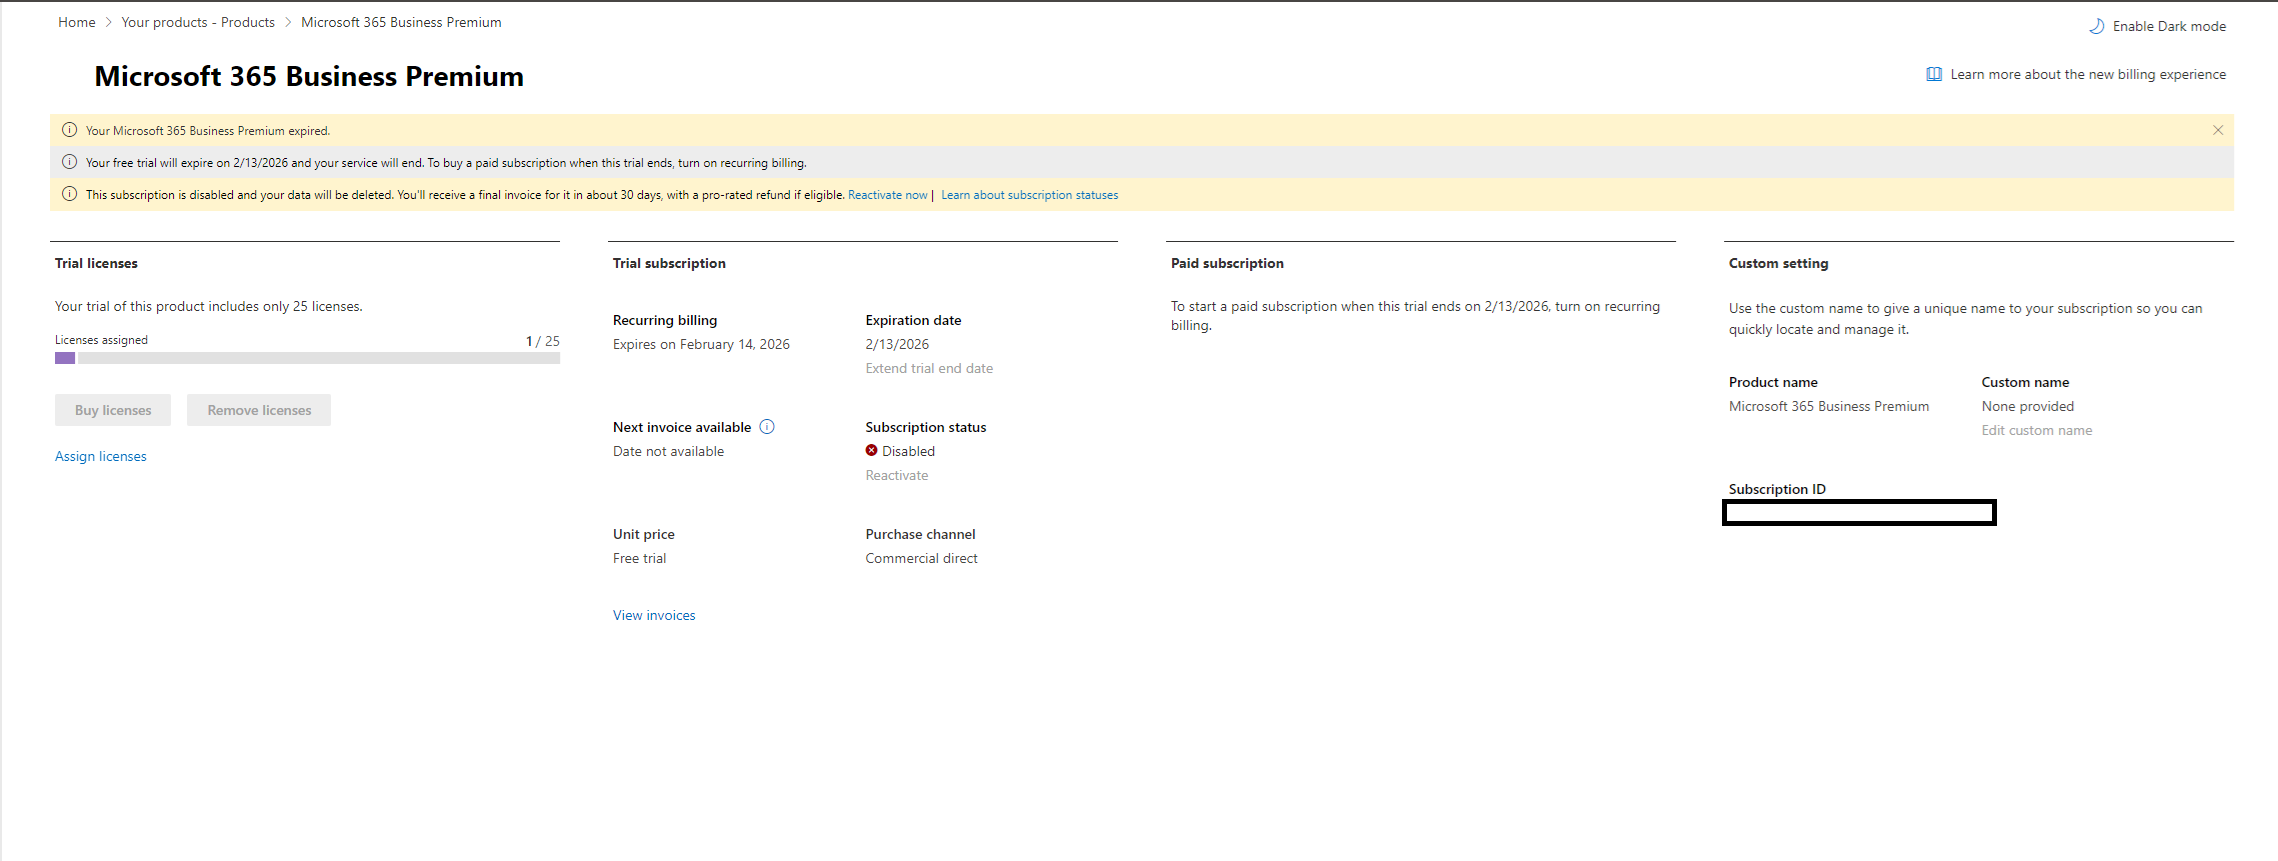Click the Remove licenses button
2278x861 pixels.
pos(259,410)
